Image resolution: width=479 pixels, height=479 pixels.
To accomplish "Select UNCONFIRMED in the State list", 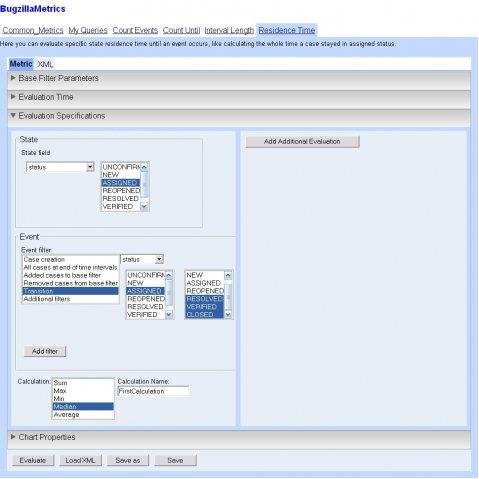I will click(121, 167).
